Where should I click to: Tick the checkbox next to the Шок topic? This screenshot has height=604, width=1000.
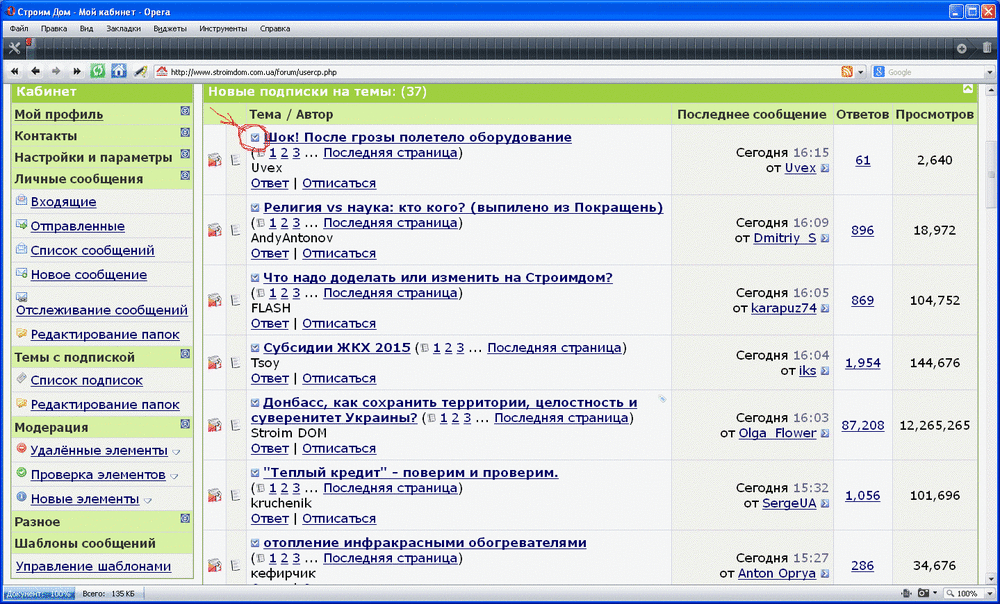pos(255,137)
